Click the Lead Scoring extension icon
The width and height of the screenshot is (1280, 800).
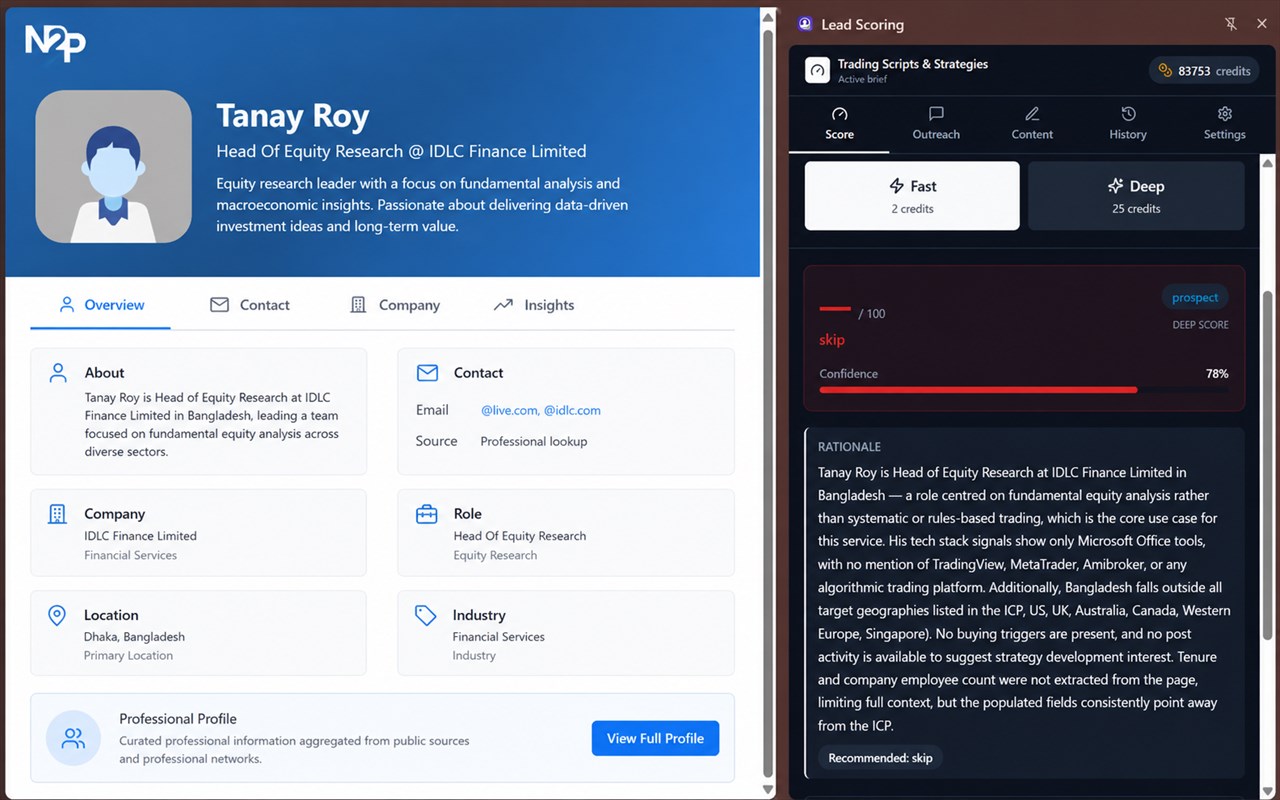click(806, 24)
